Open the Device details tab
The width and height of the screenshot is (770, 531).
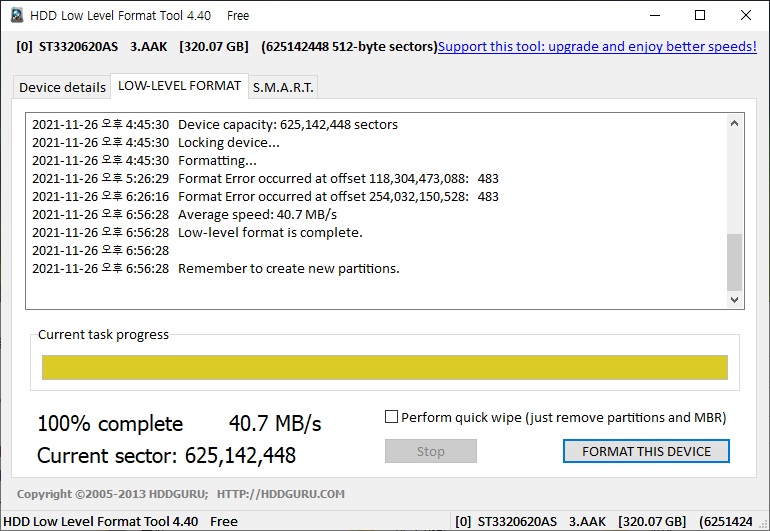[x=62, y=87]
